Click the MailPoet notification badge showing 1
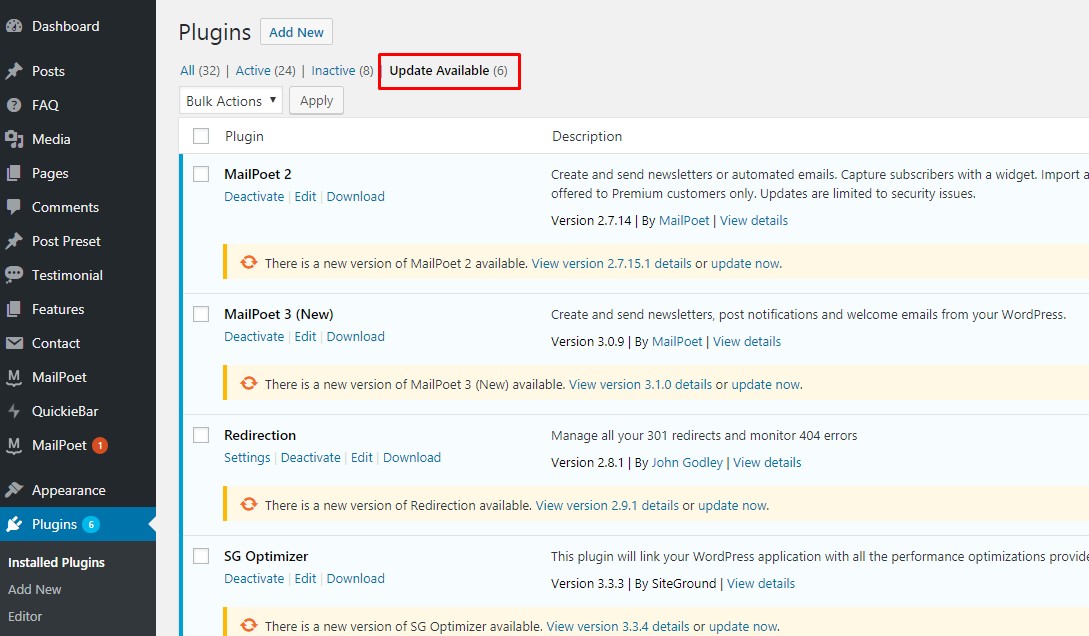Image resolution: width=1089 pixels, height=636 pixels. 100,445
